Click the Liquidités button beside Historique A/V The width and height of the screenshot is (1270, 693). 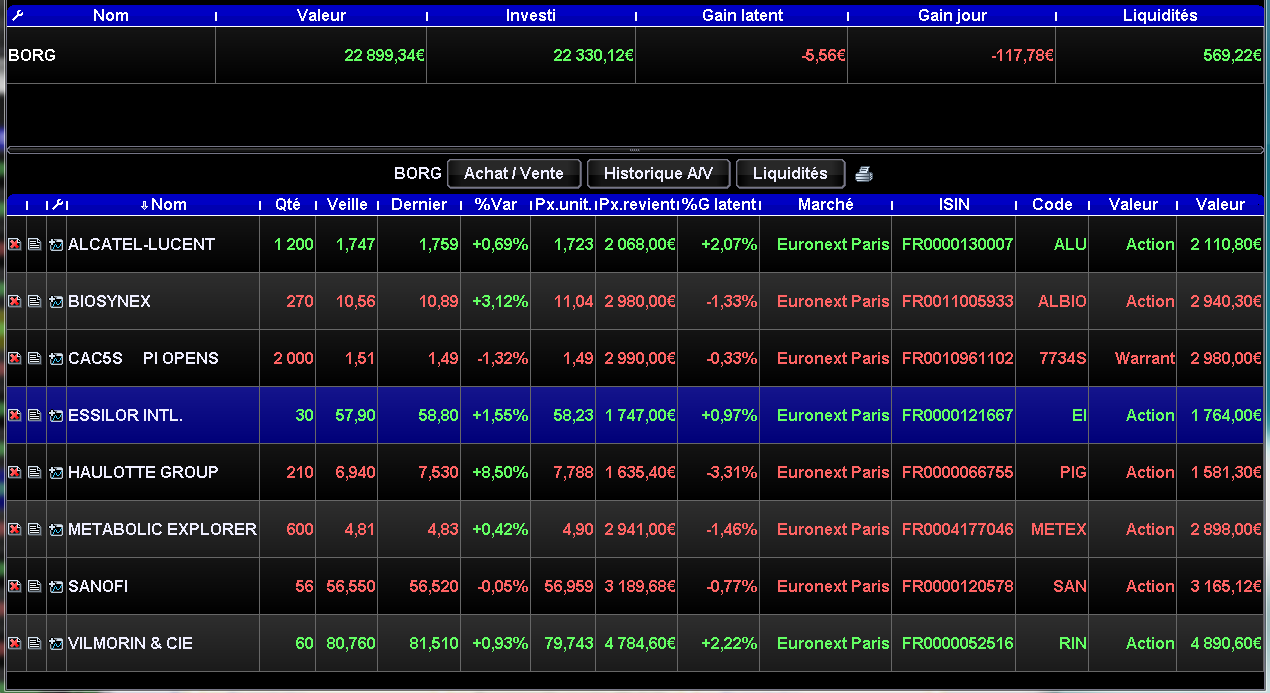[x=790, y=173]
